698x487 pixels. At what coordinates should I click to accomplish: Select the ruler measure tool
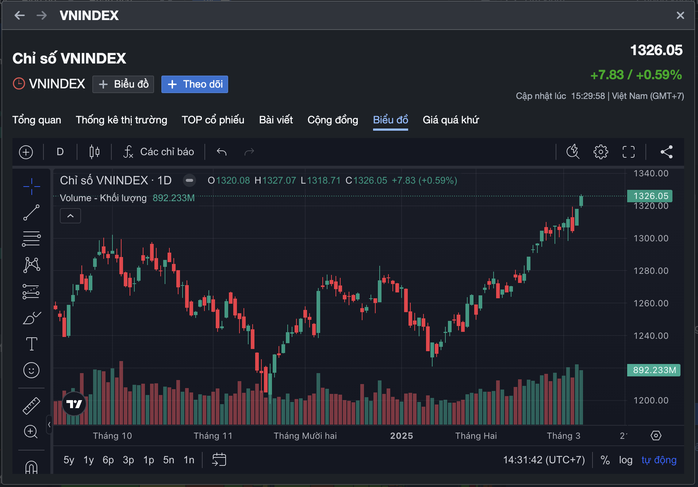pyautogui.click(x=31, y=406)
